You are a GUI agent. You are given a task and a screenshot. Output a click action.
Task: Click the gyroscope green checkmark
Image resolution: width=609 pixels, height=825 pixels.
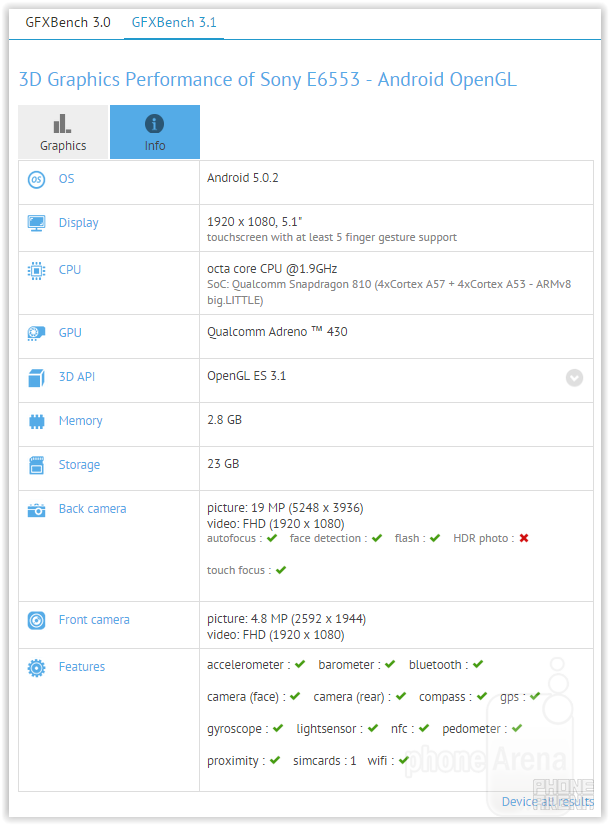(278, 728)
